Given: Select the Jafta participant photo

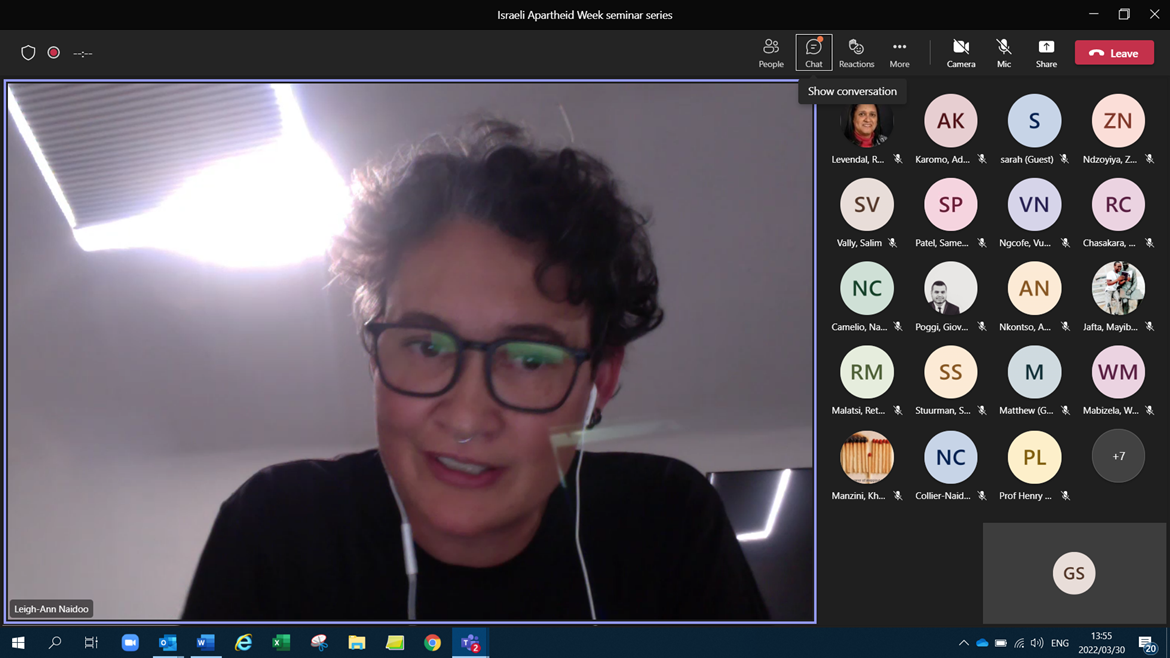Looking at the screenshot, I should [1118, 288].
